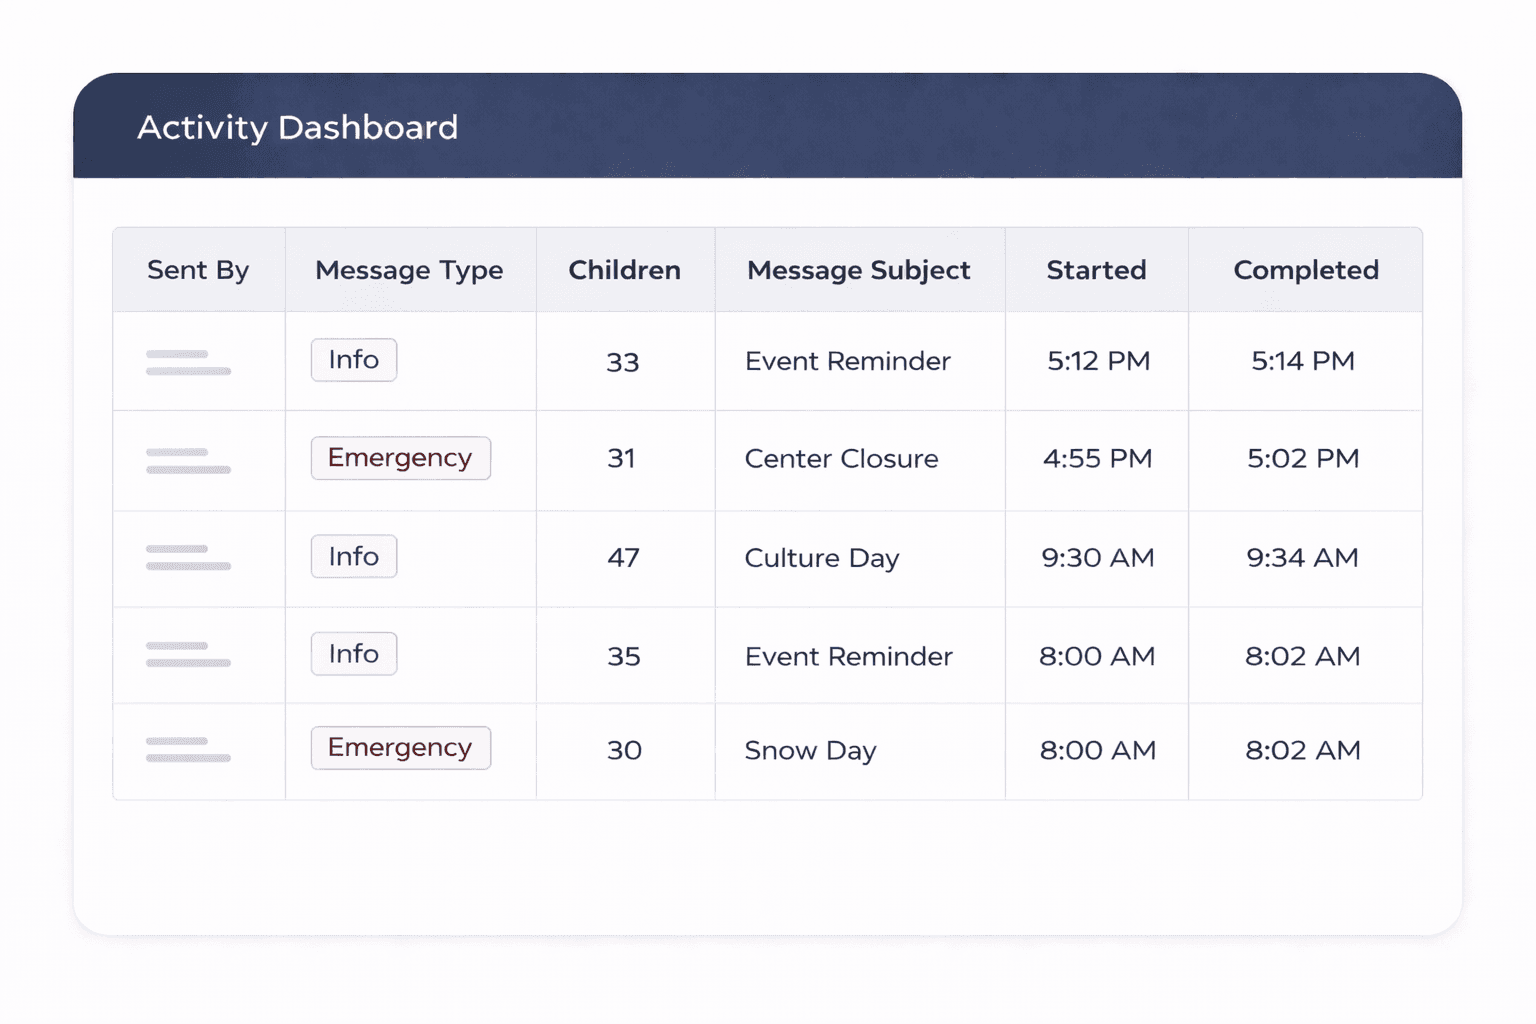
Task: Select the Culture Day row
Action: coord(821,558)
